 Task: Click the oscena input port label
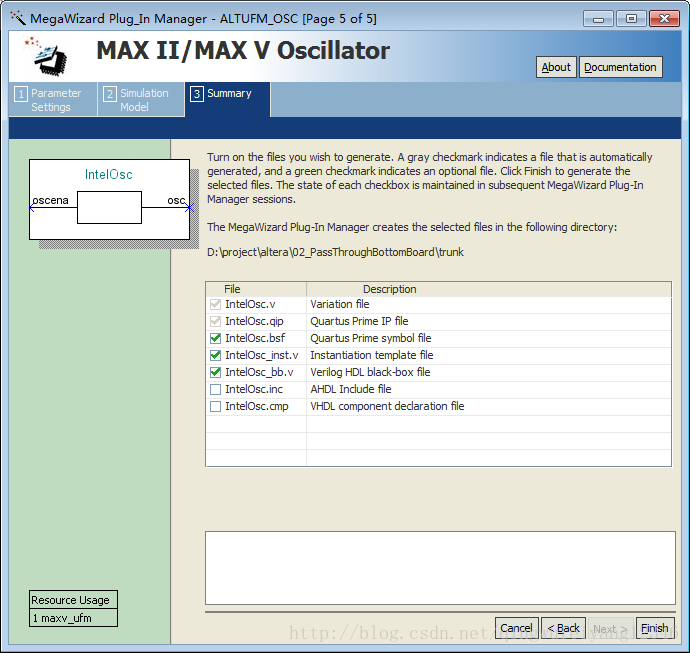click(50, 200)
